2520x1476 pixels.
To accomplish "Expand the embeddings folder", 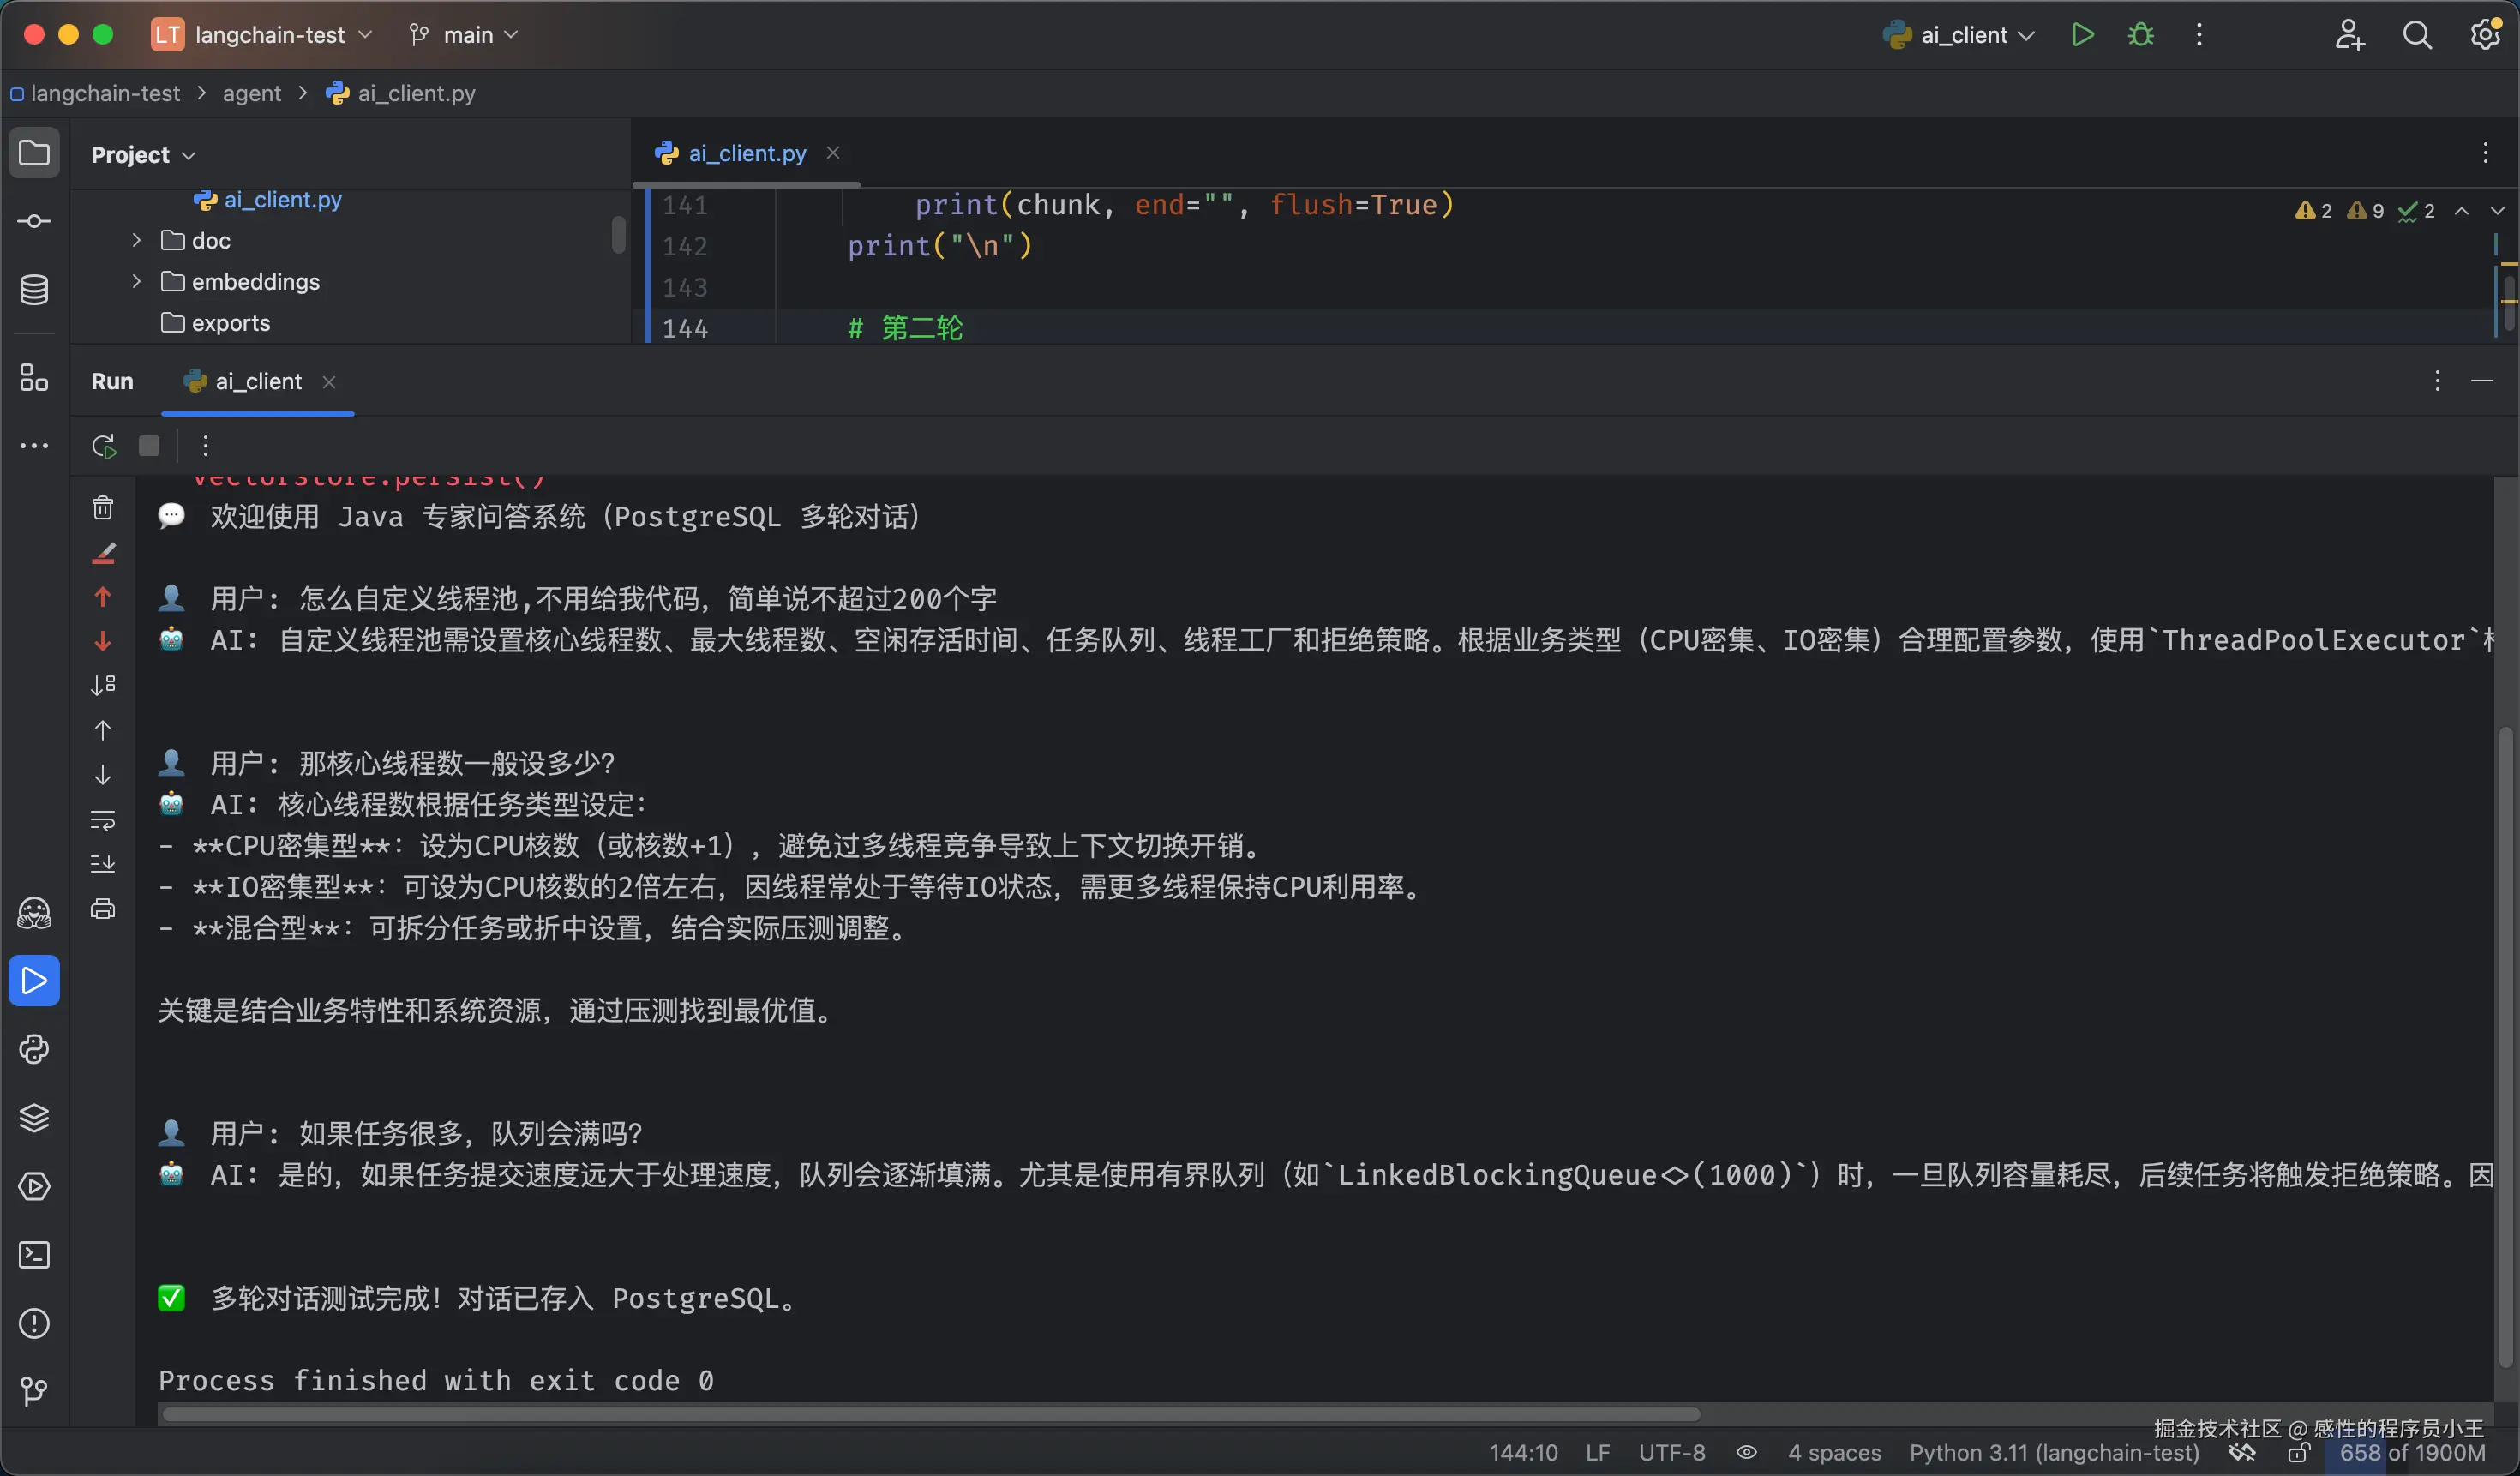I will click(137, 282).
